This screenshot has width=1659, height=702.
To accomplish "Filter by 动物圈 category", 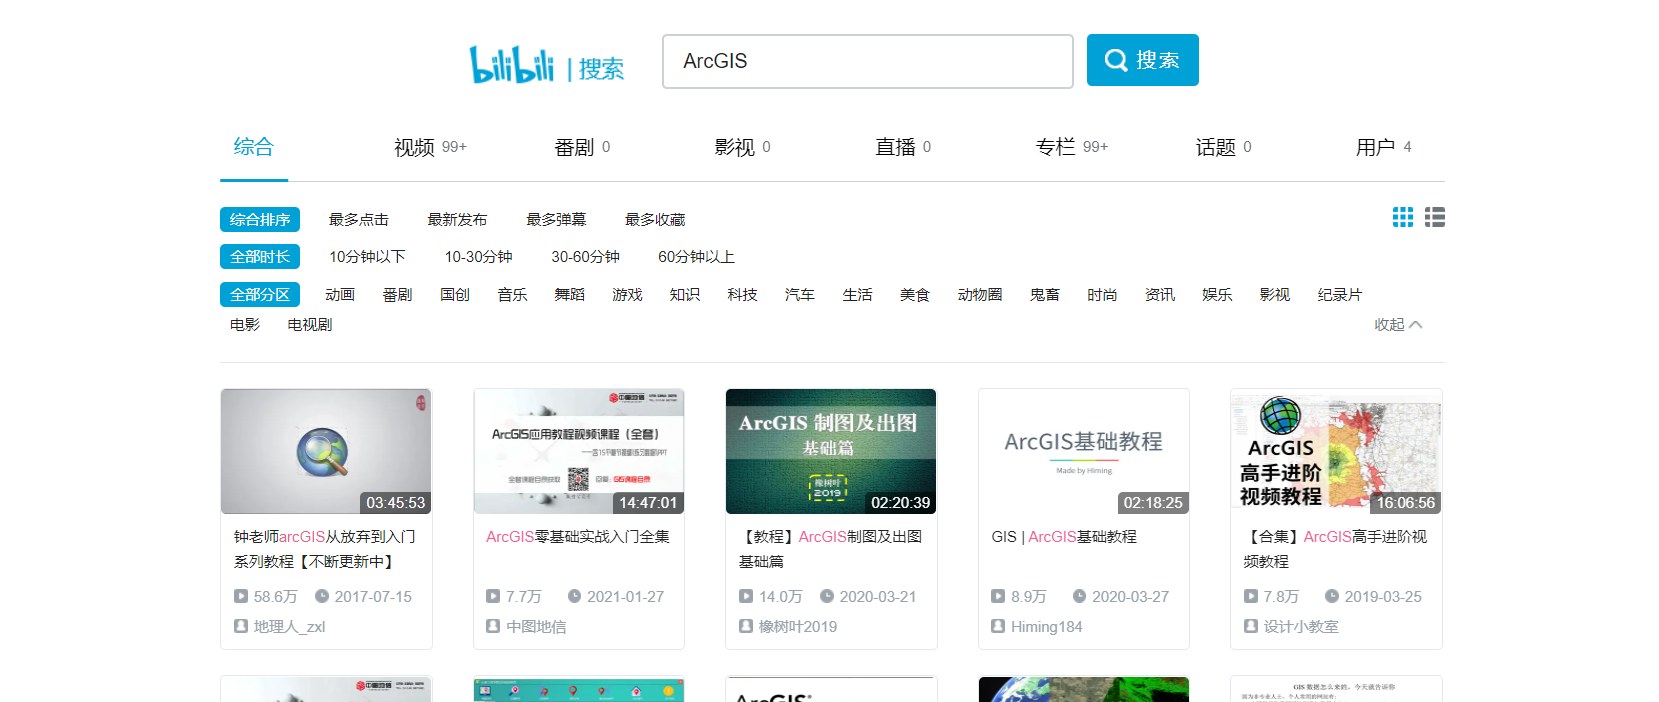I will pos(980,294).
